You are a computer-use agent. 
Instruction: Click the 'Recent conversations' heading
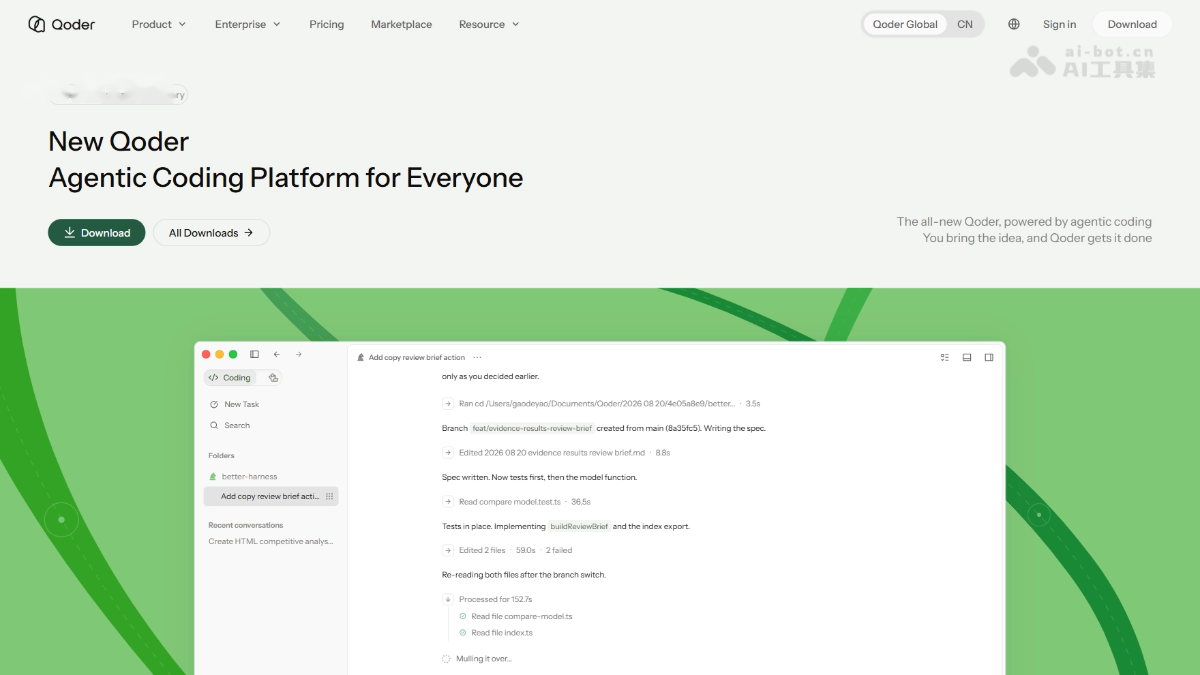pos(245,525)
